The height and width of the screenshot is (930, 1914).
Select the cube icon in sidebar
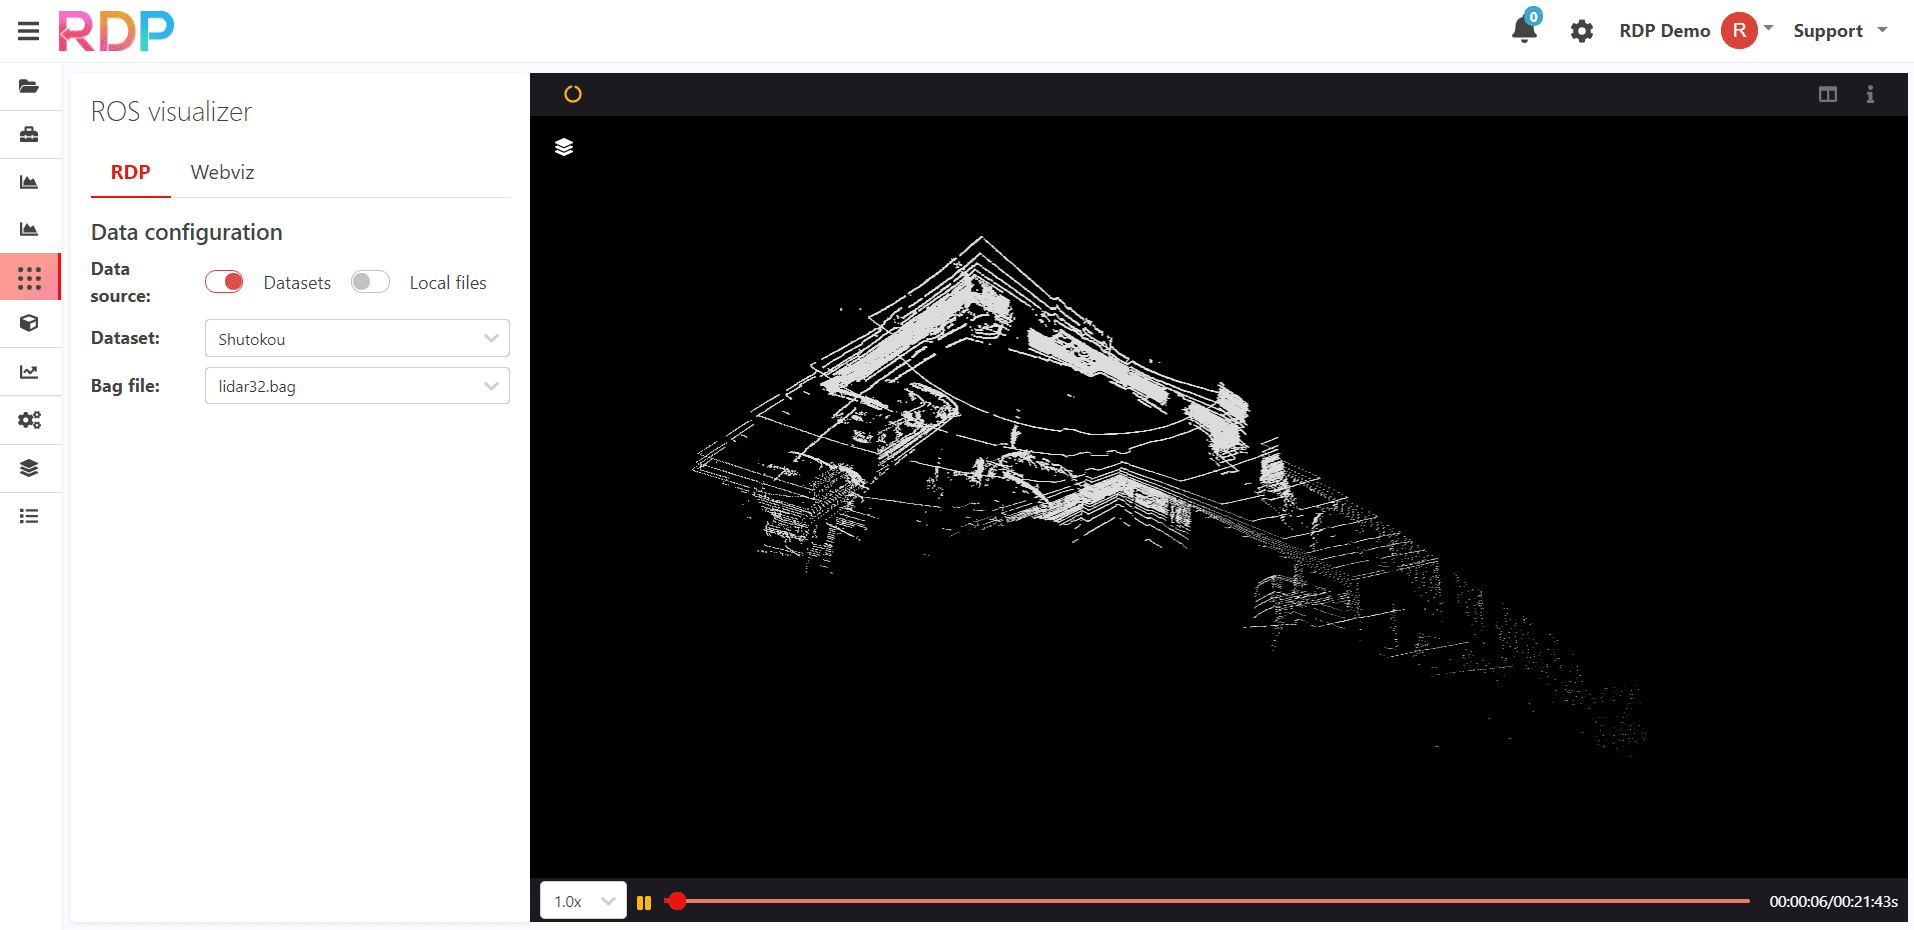coord(29,323)
